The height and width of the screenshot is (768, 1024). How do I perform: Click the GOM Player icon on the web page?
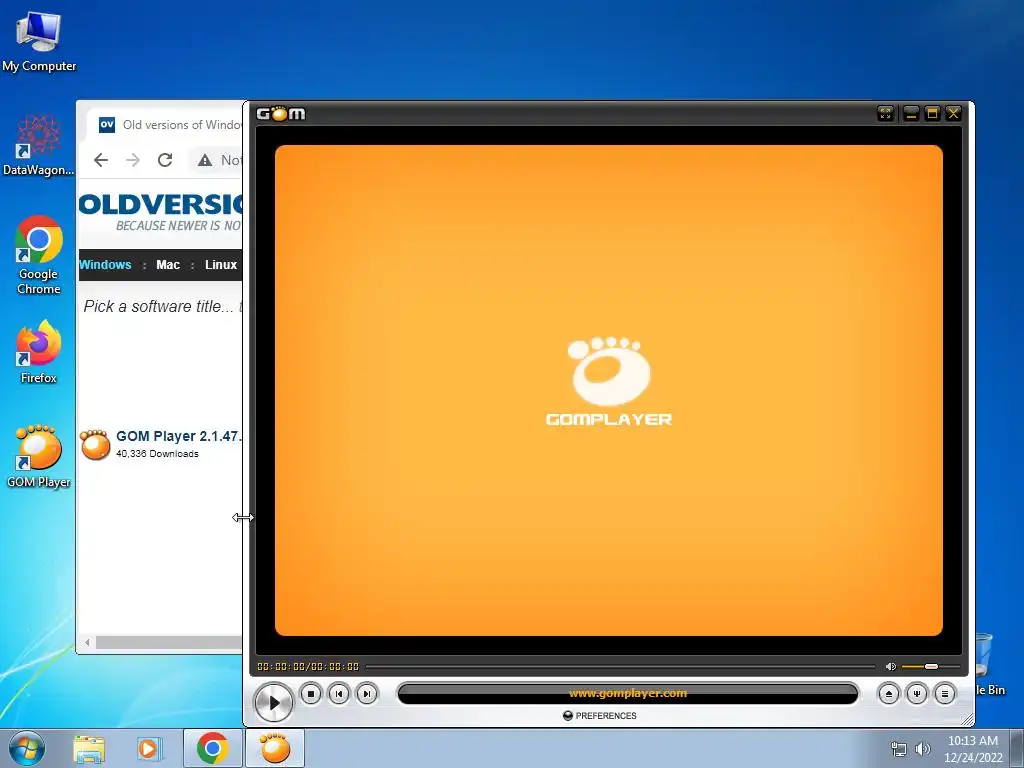(95, 444)
